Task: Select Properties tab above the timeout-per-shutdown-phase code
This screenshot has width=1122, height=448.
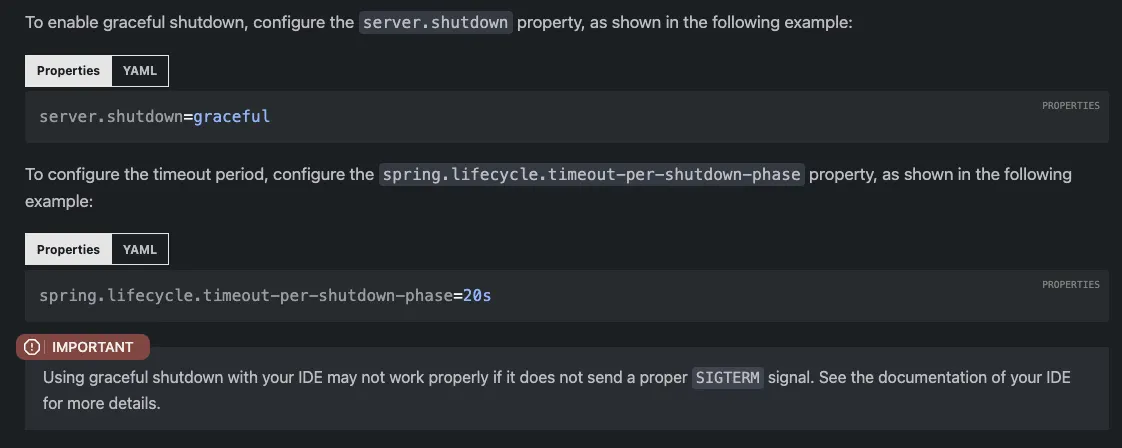Action: coord(68,249)
